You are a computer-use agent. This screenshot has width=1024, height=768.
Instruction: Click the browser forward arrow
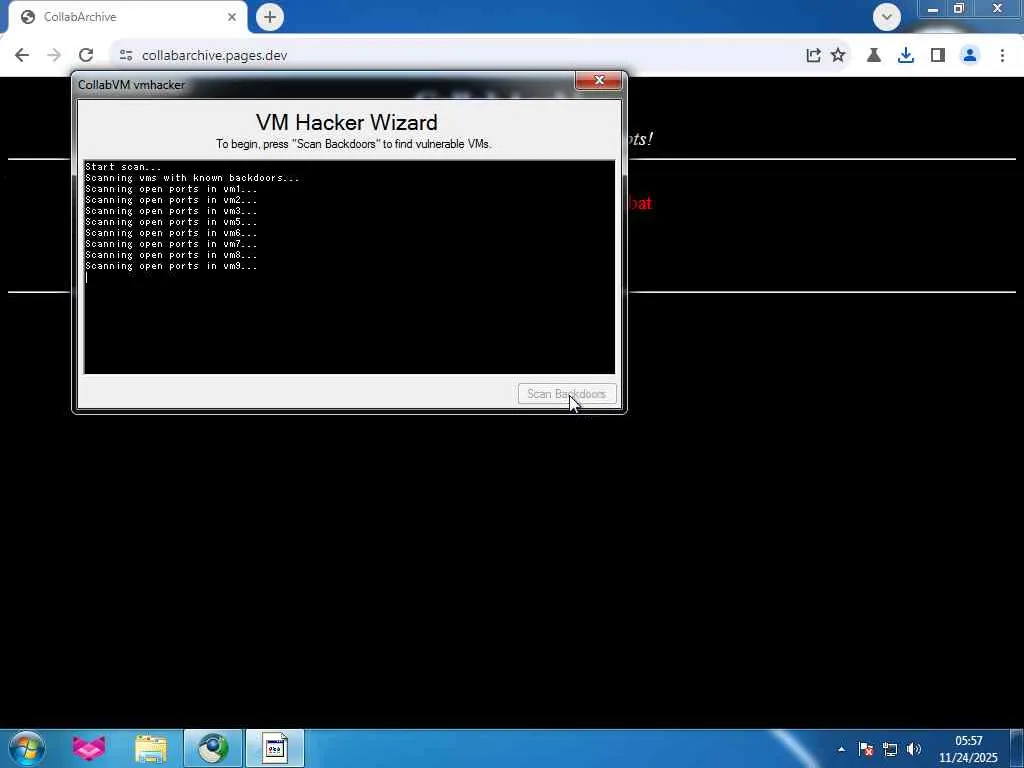tap(54, 56)
